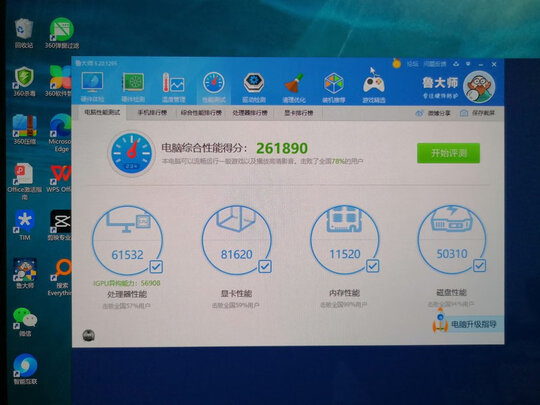This screenshot has width=540, height=405.
Task: Open the 论坛 forum link
Action: [413, 64]
